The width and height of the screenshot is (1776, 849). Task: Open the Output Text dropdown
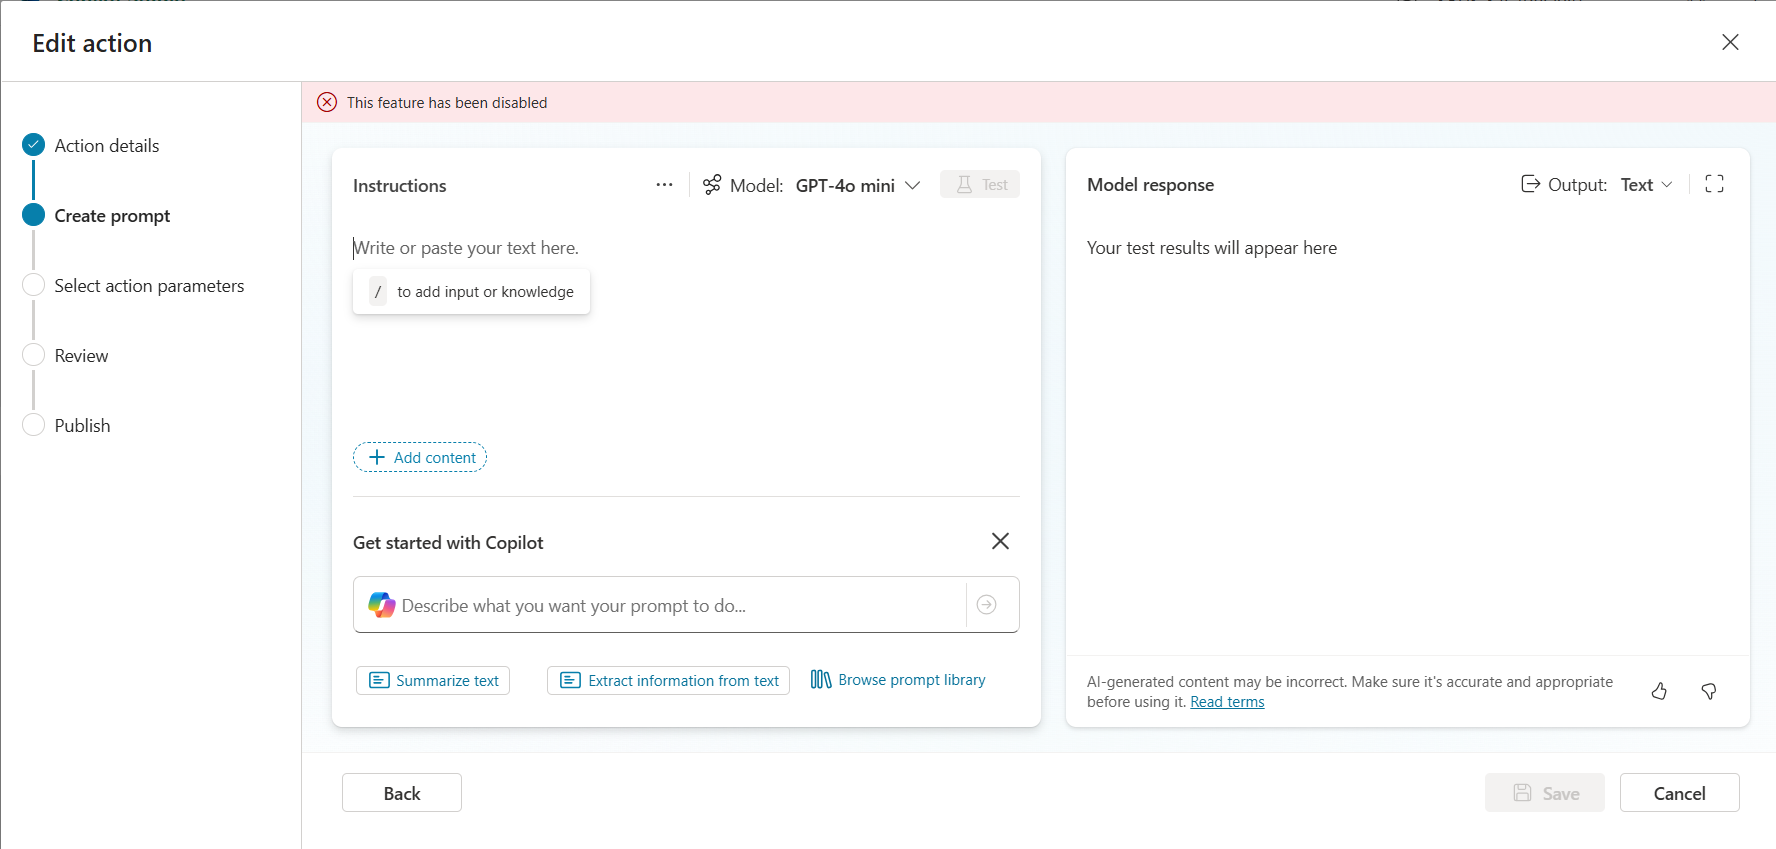1646,185
